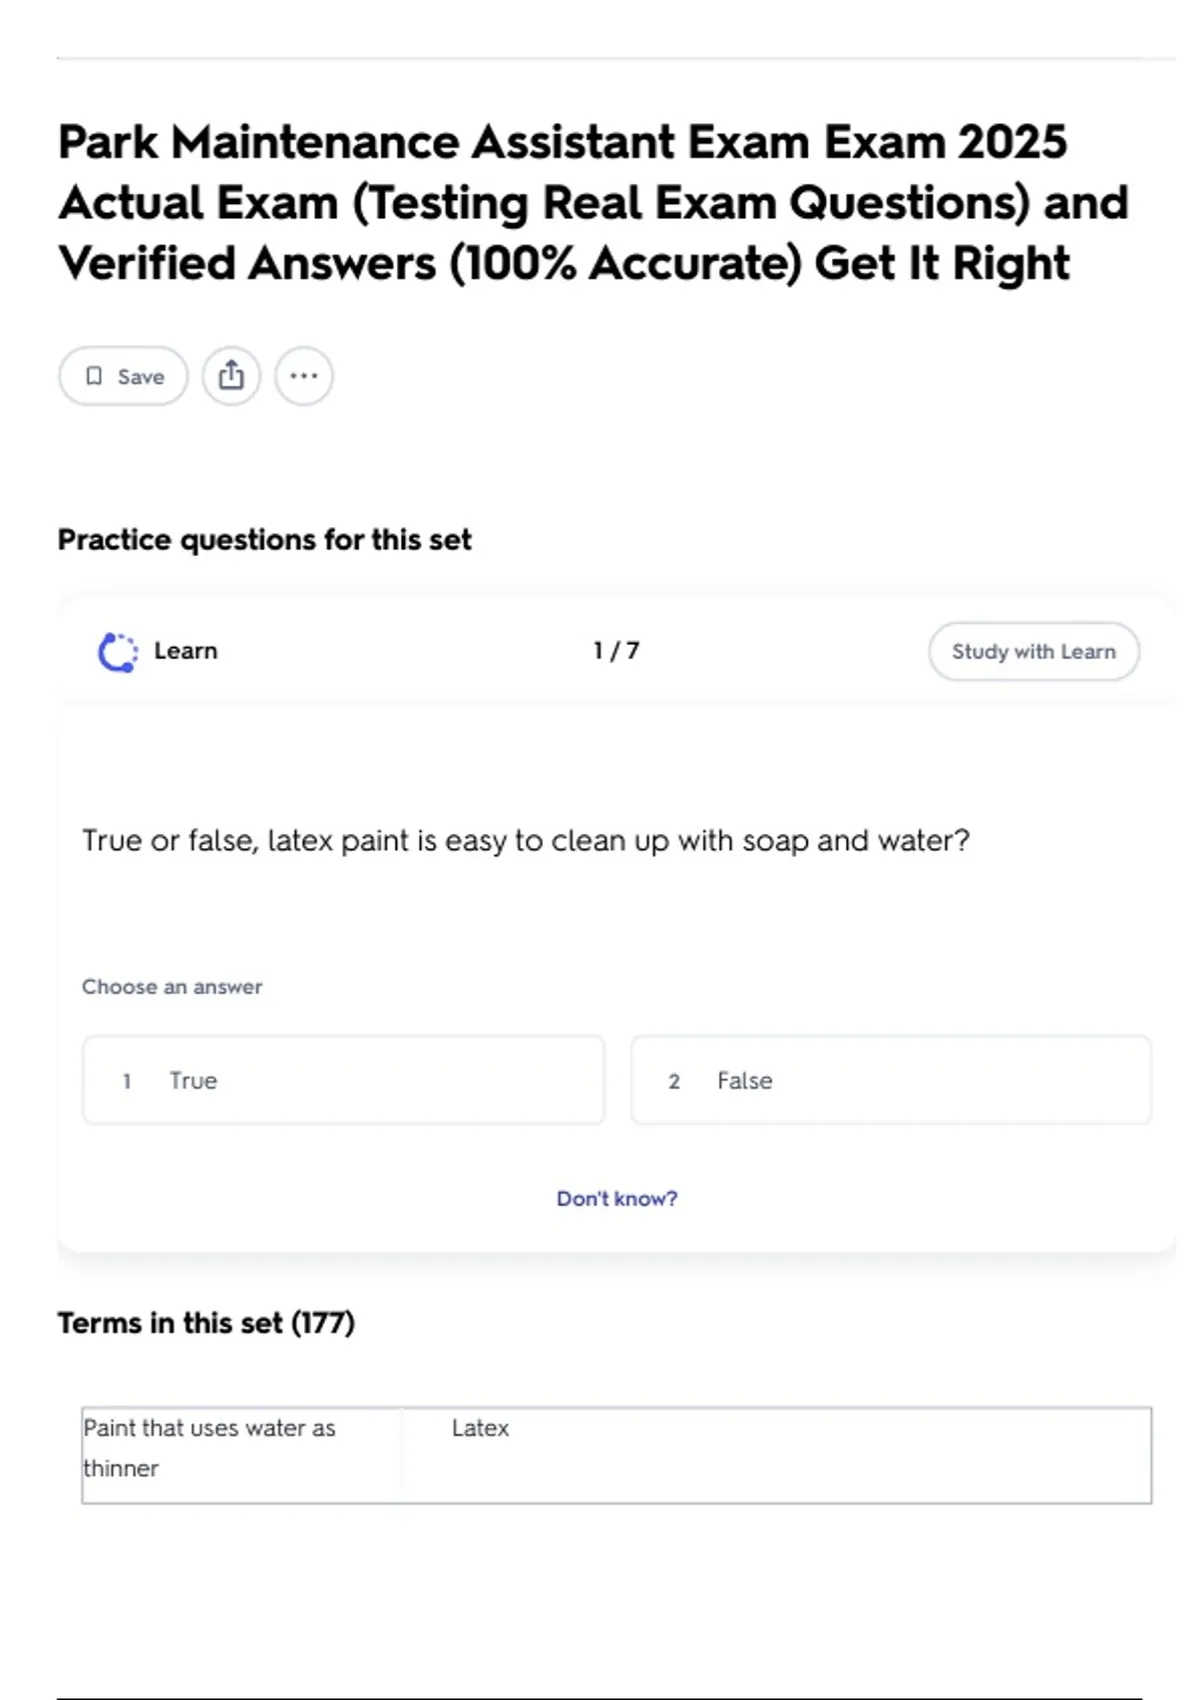Select False as the answer

[x=890, y=1080]
